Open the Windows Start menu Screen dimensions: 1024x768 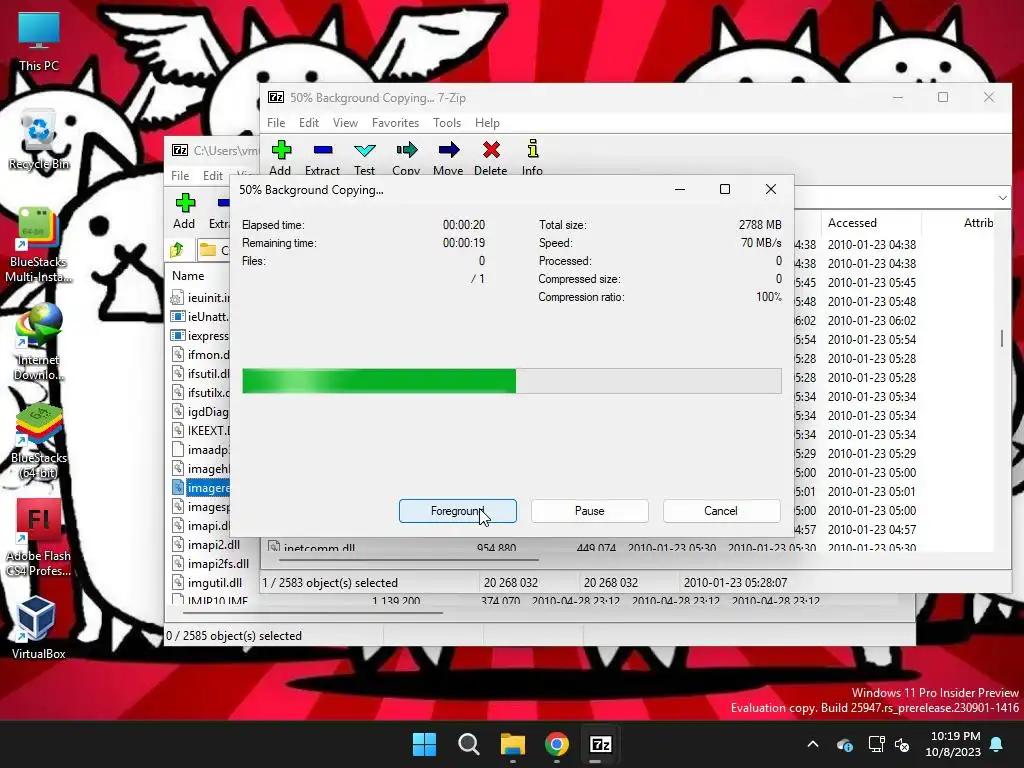point(424,744)
